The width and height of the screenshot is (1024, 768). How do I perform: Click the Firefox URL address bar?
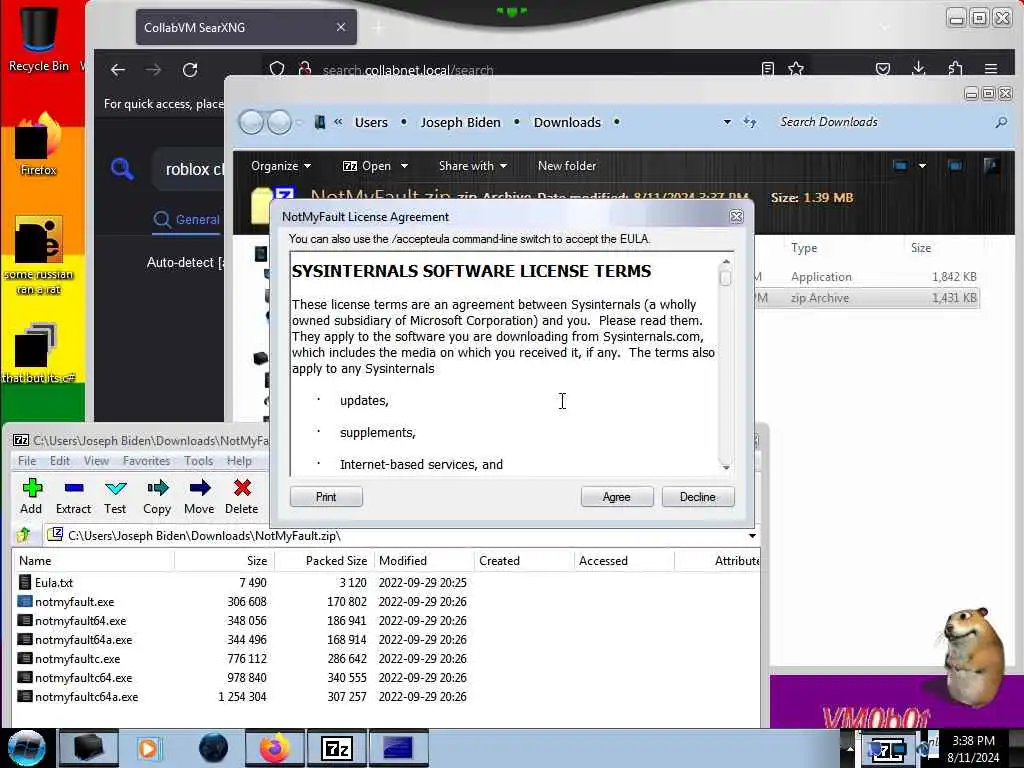pyautogui.click(x=536, y=70)
